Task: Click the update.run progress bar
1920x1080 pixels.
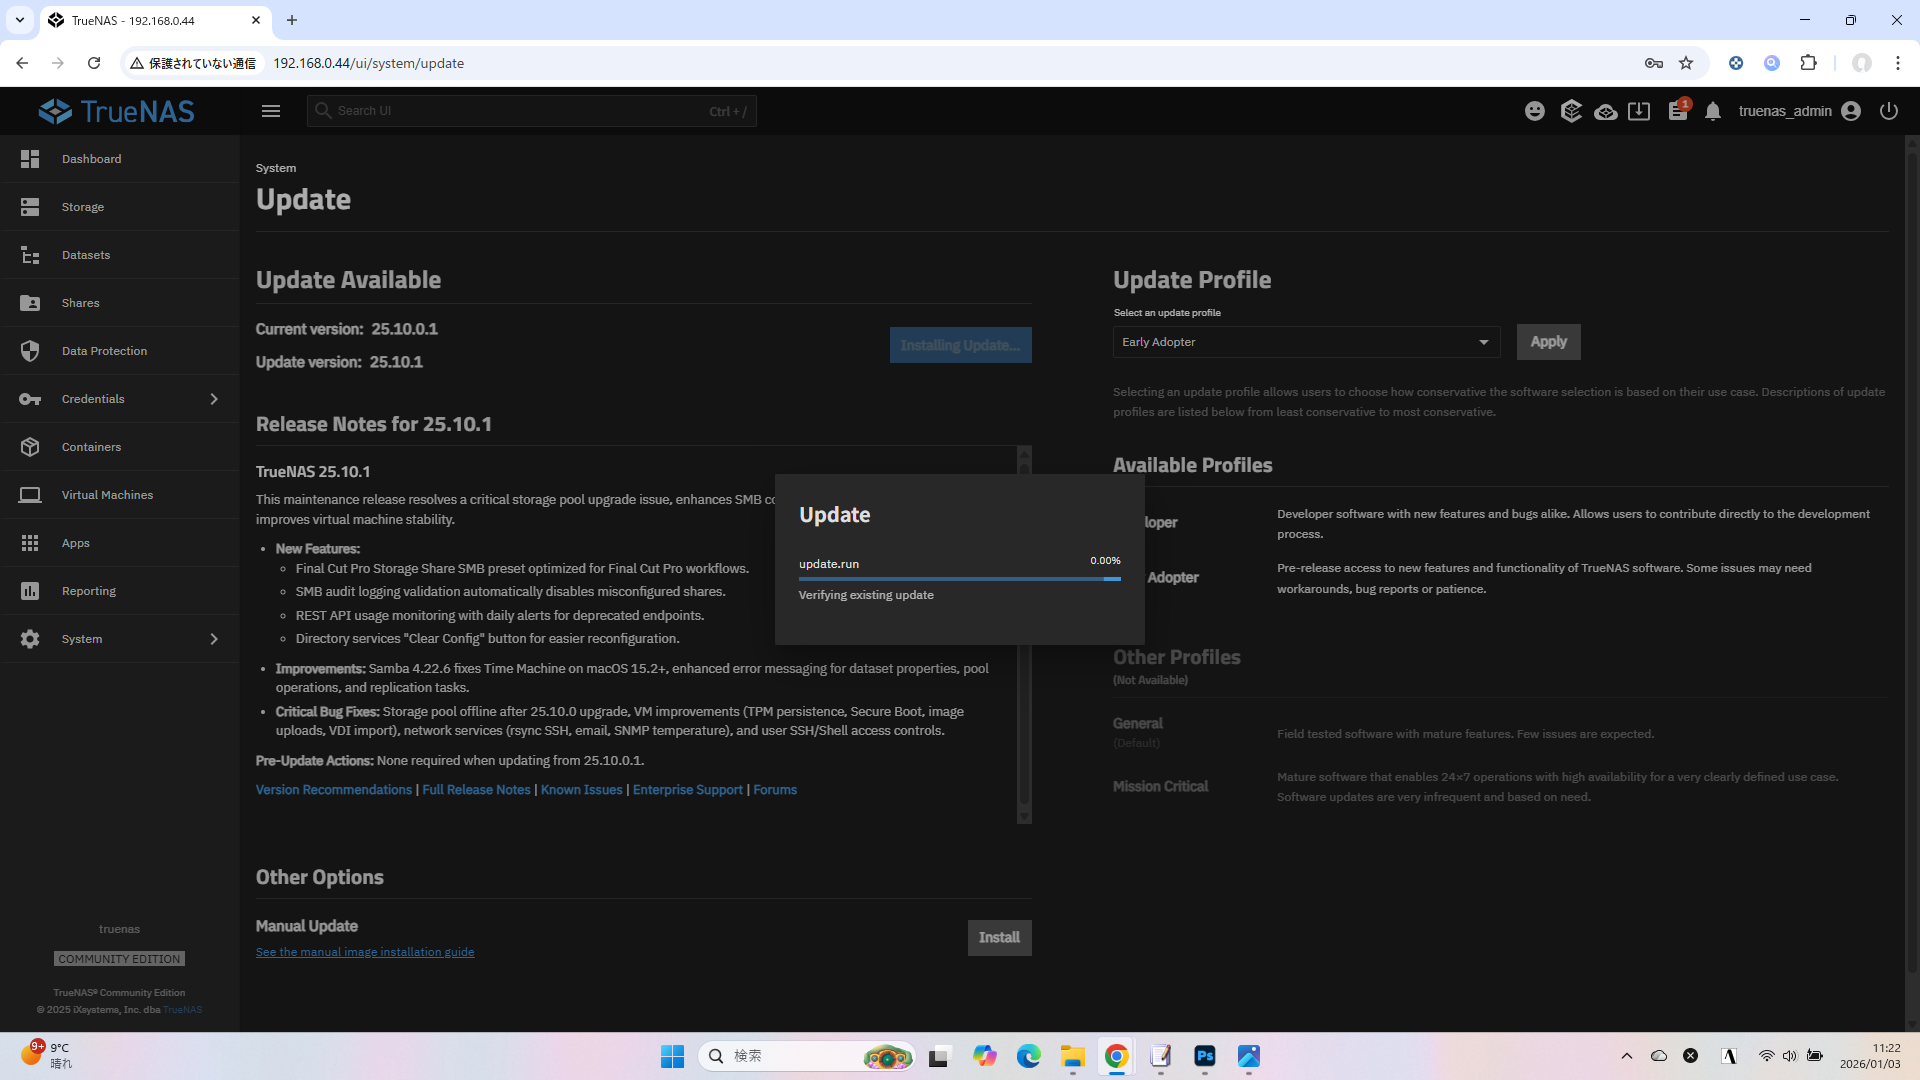Action: click(958, 578)
